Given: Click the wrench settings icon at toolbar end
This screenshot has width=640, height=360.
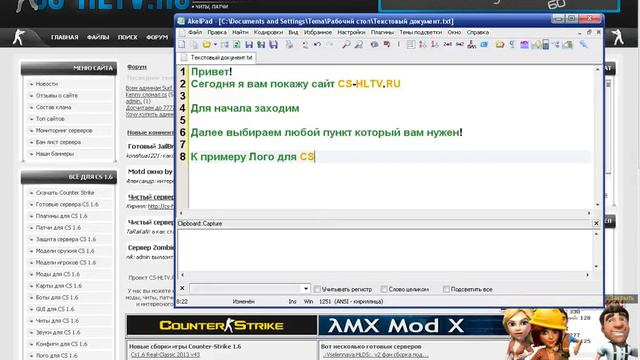Looking at the screenshot, I should click(x=583, y=44).
